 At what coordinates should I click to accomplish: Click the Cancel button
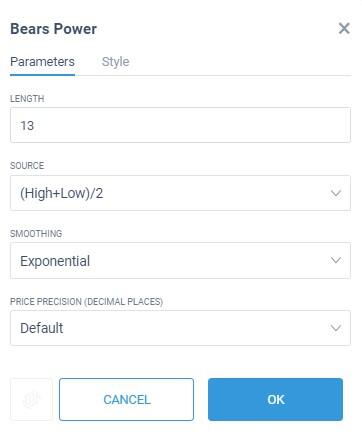click(x=127, y=399)
